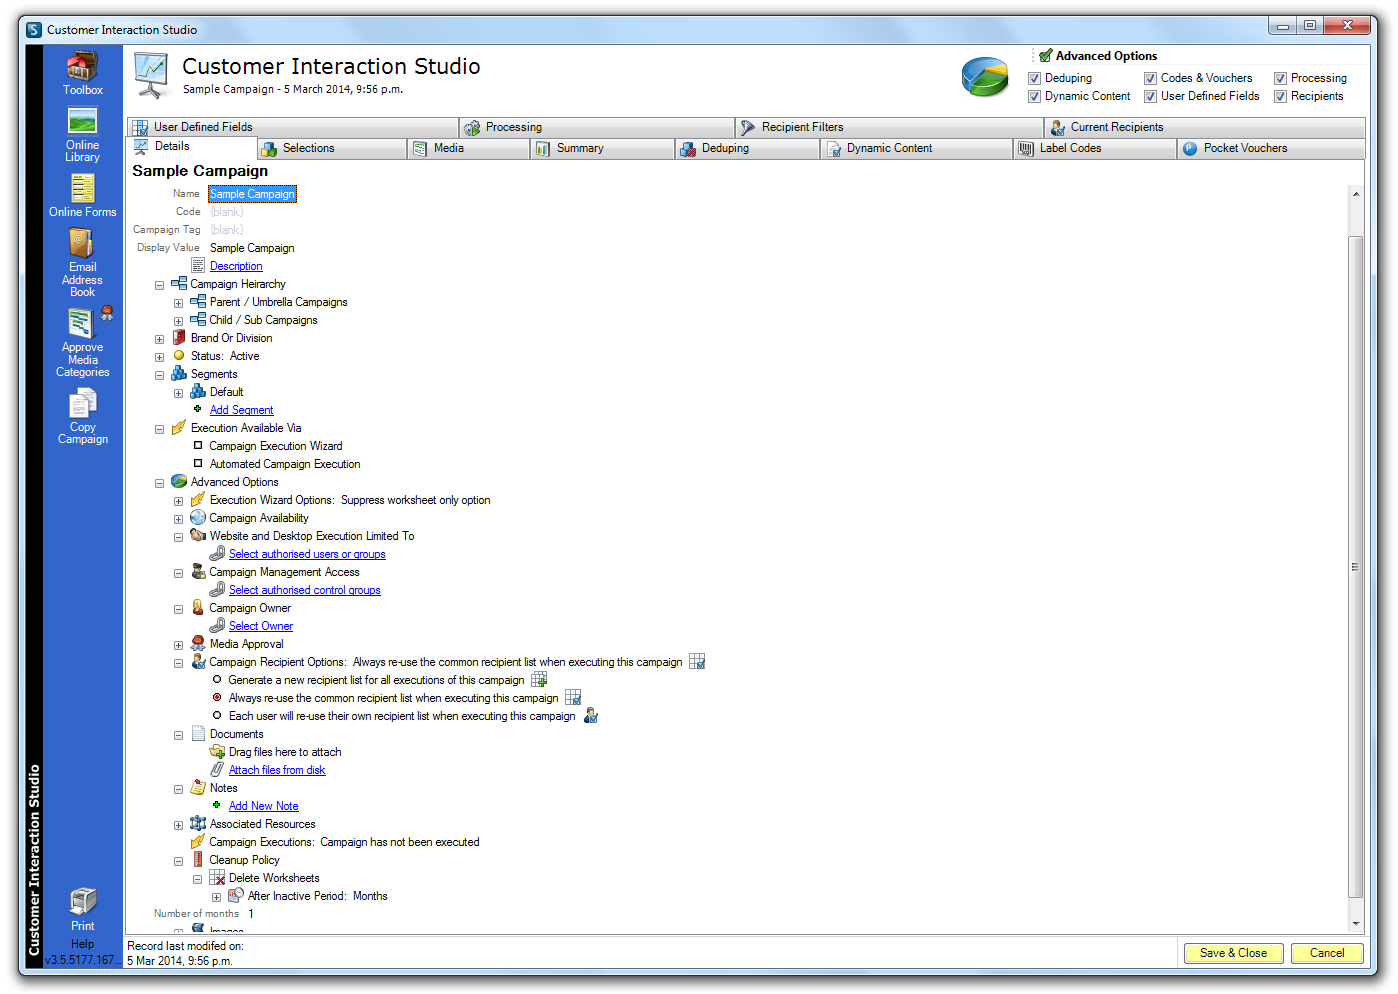Open the Email Address Book icon
1398x994 pixels.
(x=82, y=243)
